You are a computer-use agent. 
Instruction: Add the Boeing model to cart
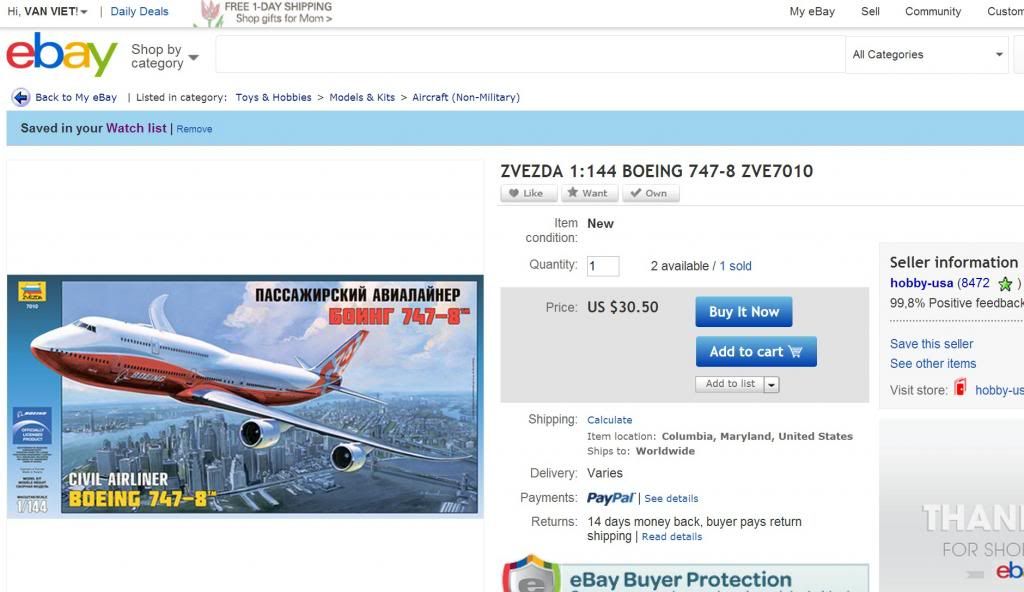[x=756, y=352]
